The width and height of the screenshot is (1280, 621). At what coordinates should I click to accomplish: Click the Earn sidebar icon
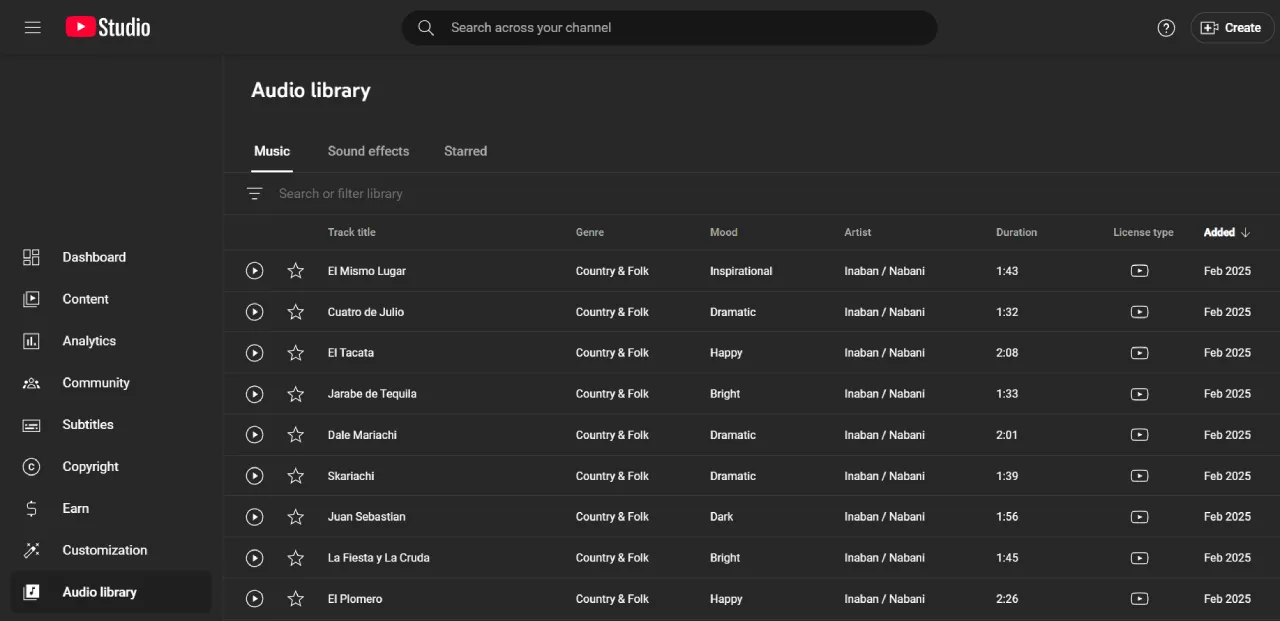31,508
